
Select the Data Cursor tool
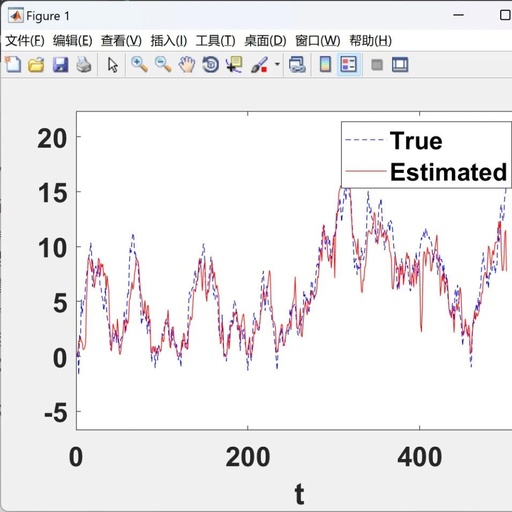234,65
